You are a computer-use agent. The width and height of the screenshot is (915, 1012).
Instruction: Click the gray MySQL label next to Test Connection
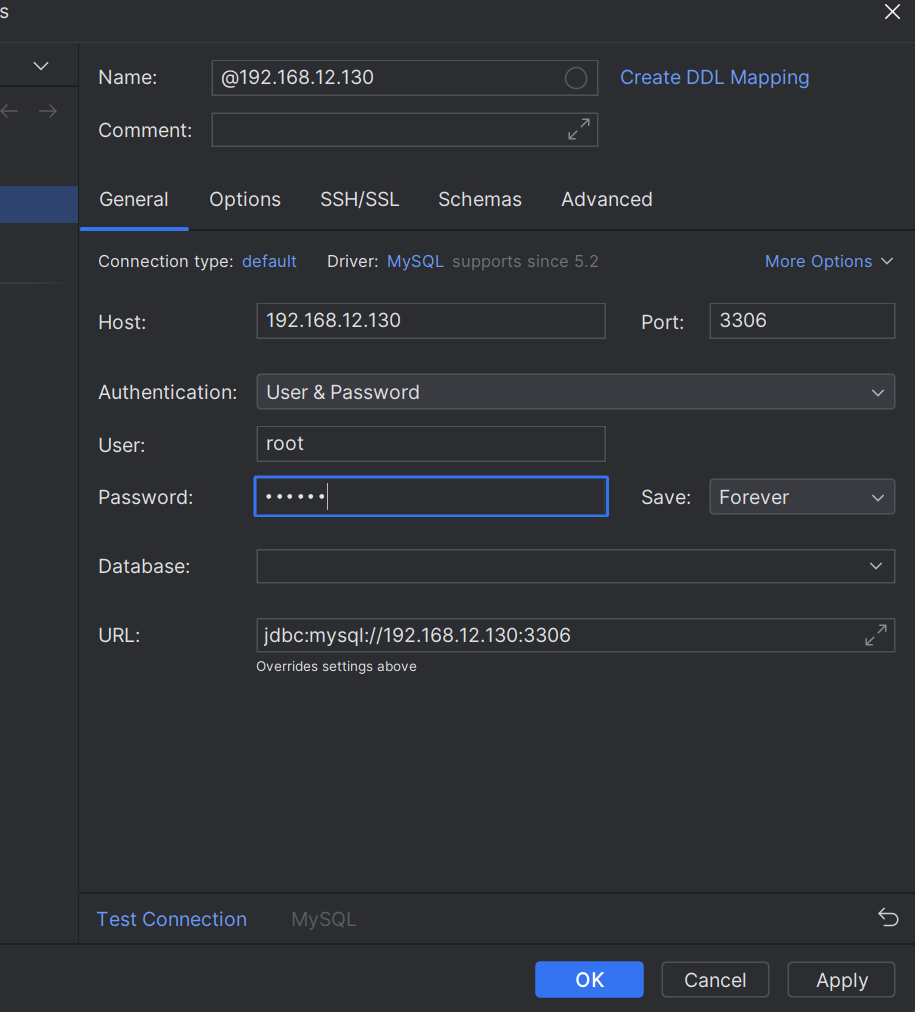point(323,919)
